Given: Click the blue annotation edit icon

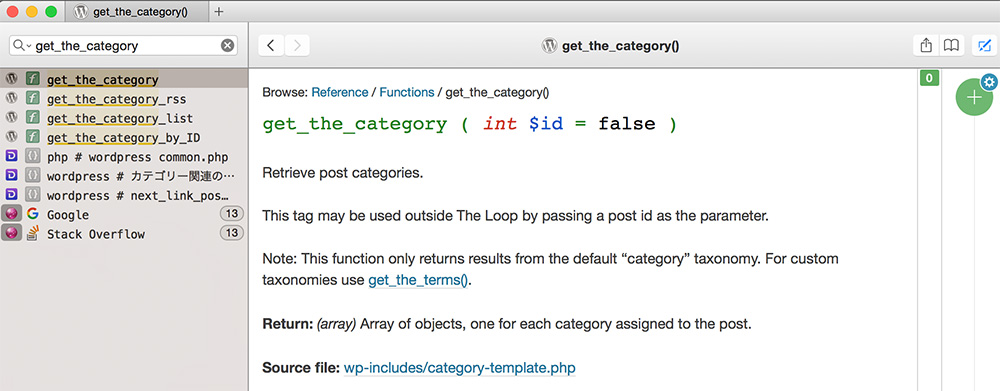Looking at the screenshot, I should coord(984,45).
